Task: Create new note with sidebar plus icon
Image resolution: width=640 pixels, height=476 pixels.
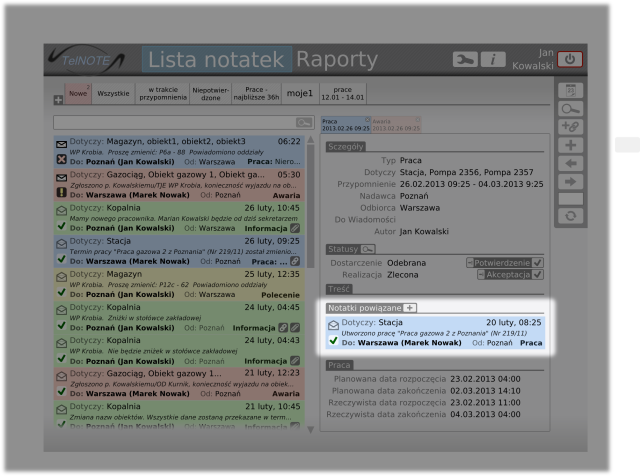Action: tap(571, 145)
